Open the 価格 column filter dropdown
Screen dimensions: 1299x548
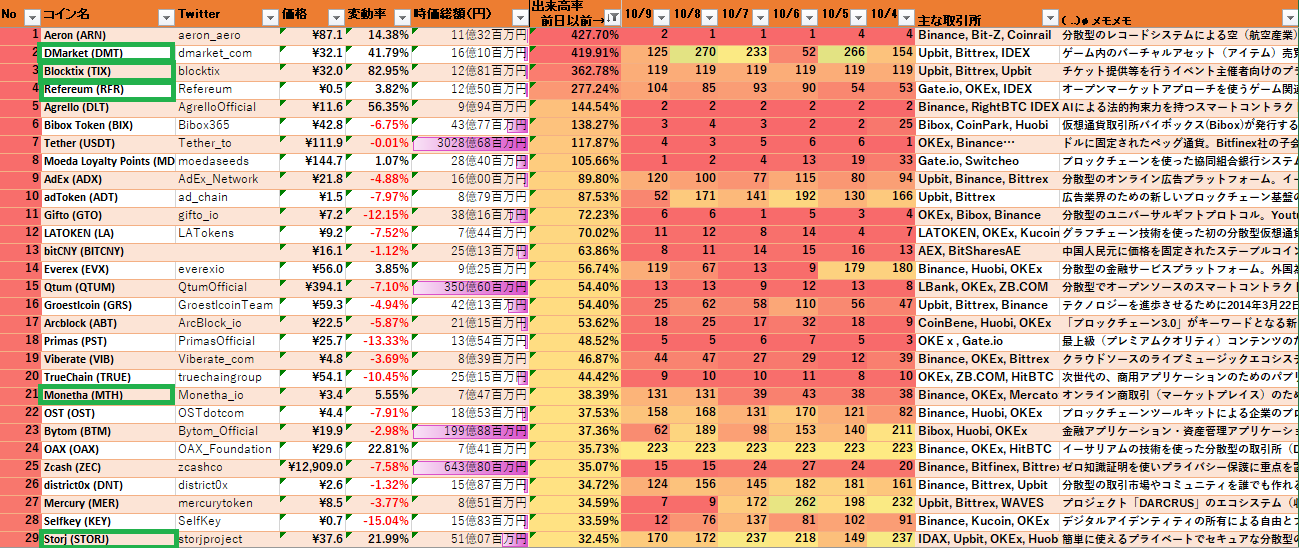tap(334, 17)
